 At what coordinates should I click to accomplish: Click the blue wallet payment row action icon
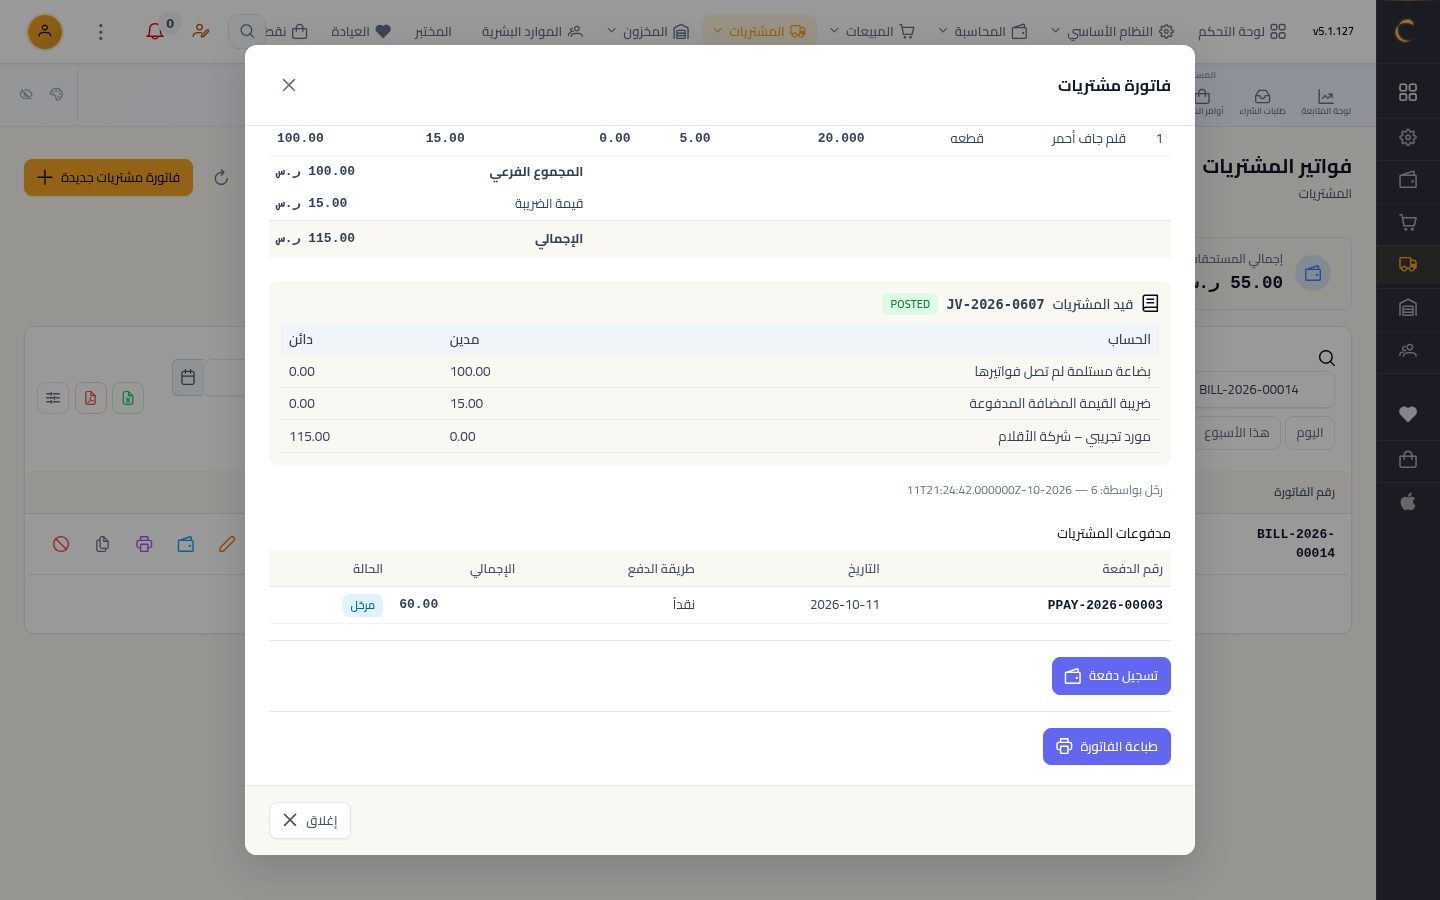point(186,544)
